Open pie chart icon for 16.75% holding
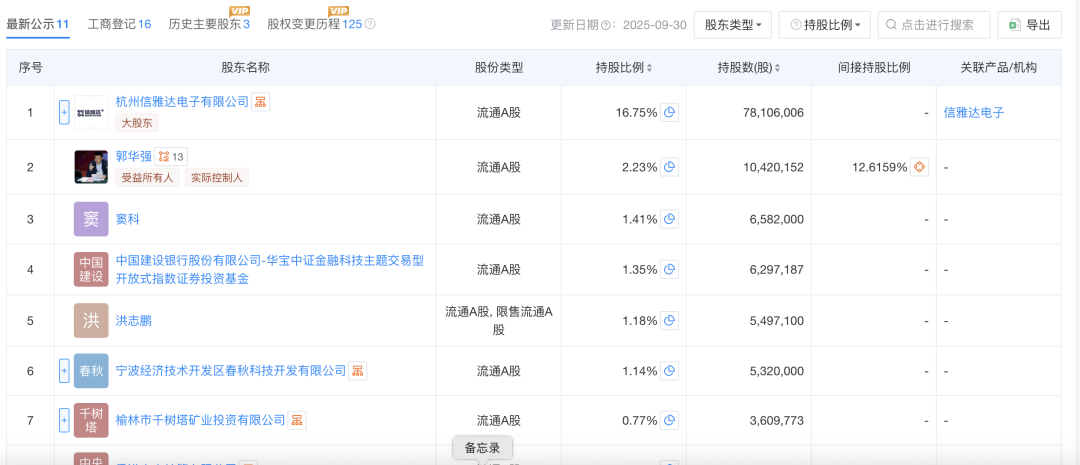This screenshot has width=1080, height=465. (669, 112)
